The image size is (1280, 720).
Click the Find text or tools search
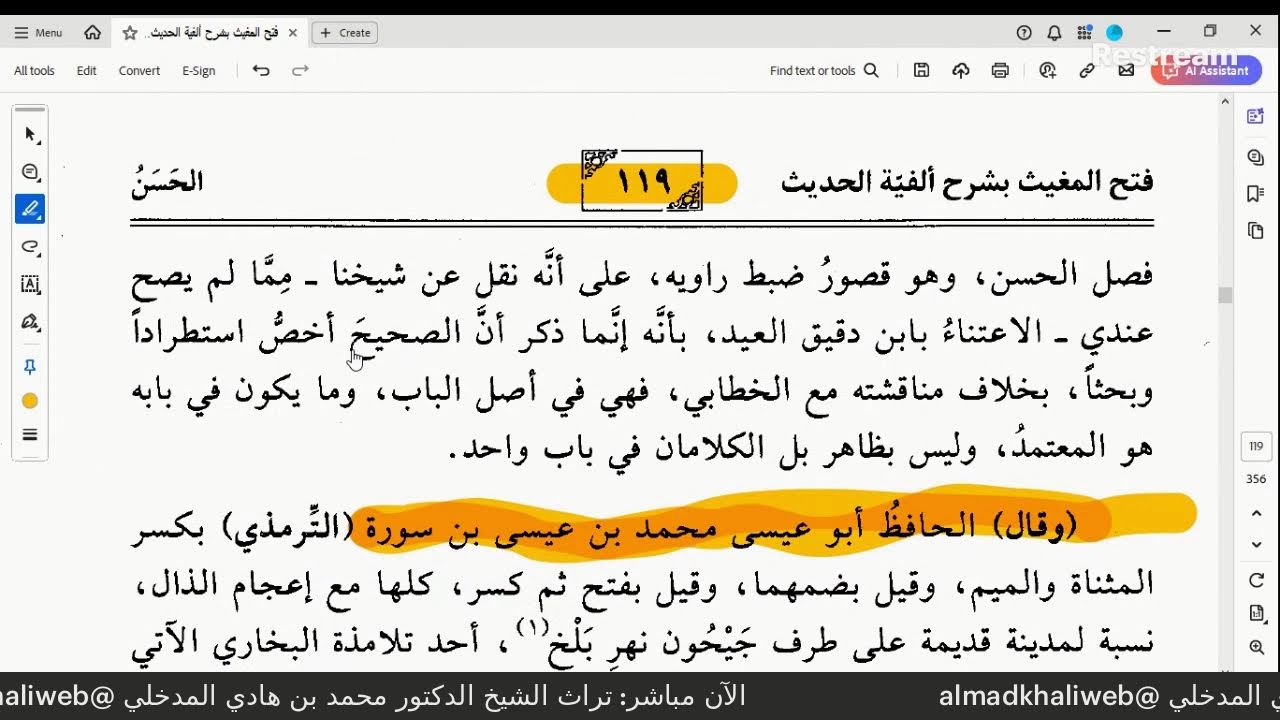(x=824, y=71)
